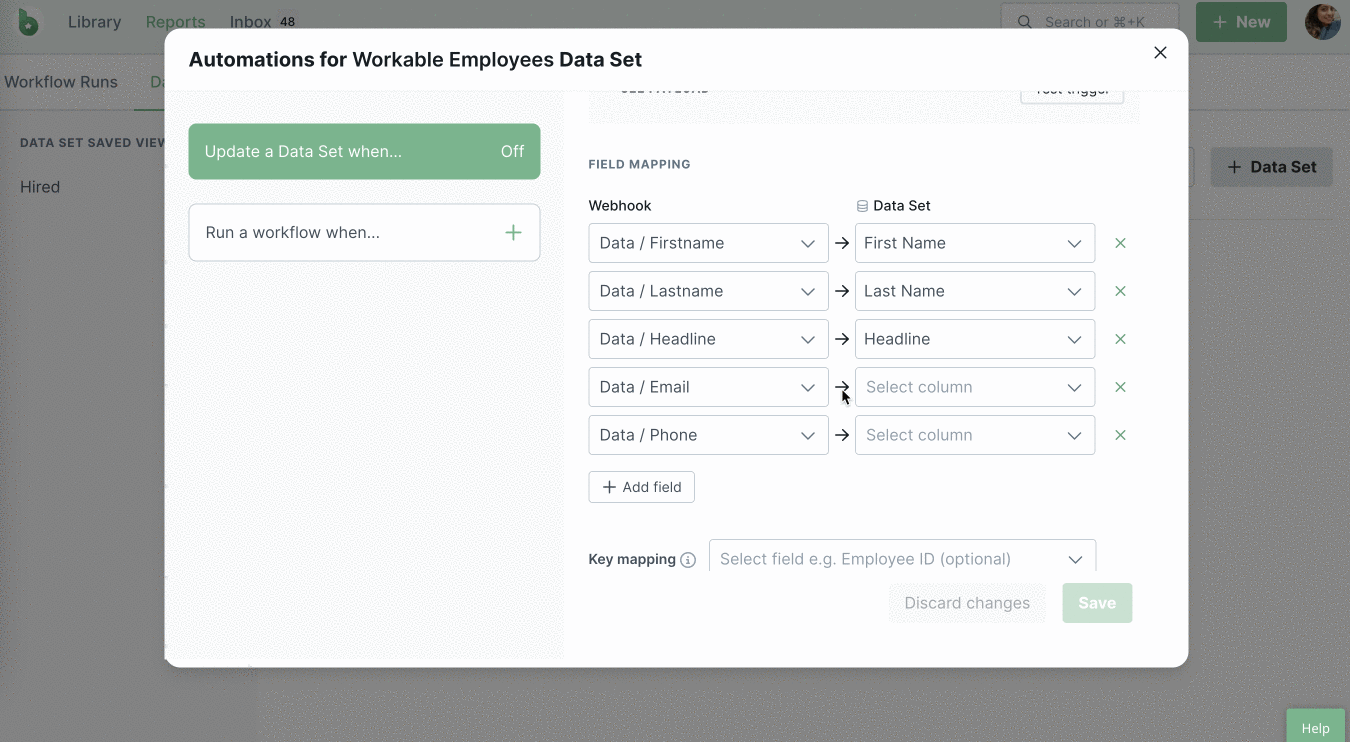1350x742 pixels.
Task: Close the Automations dialog
Action: click(x=1160, y=53)
